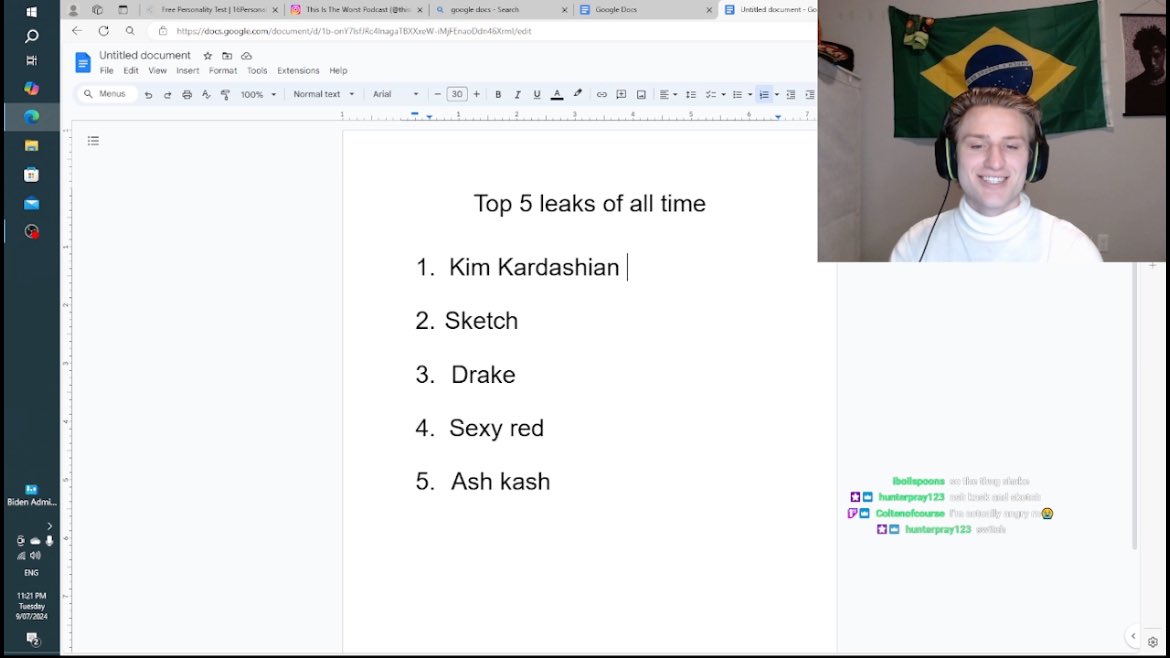Click the Untitled document title
This screenshot has height=658, width=1170.
click(145, 55)
